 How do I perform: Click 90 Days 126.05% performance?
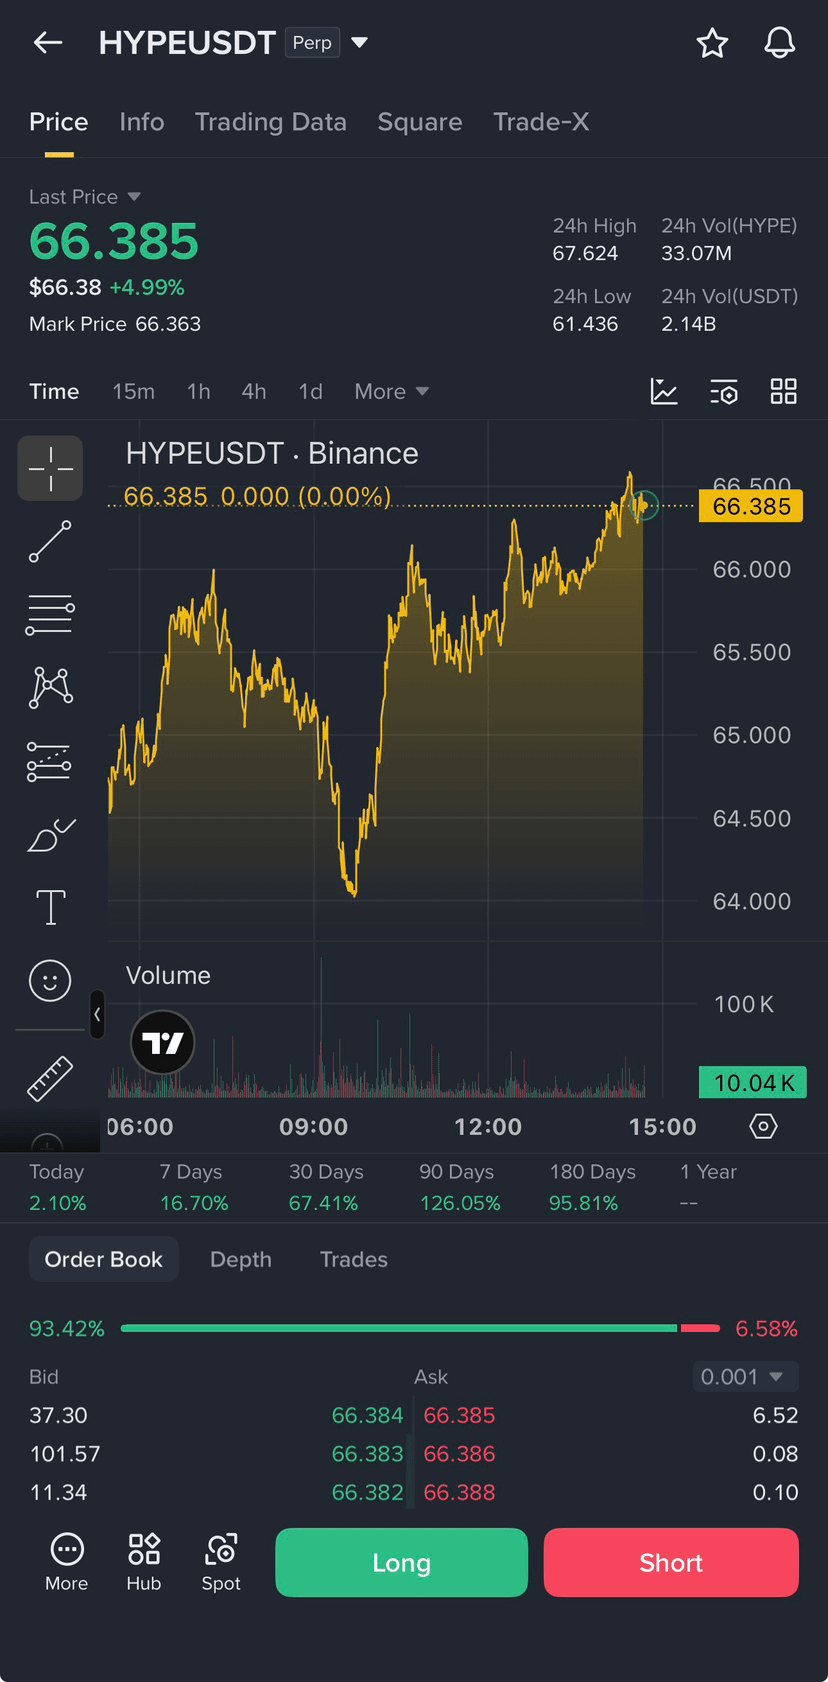(459, 1187)
